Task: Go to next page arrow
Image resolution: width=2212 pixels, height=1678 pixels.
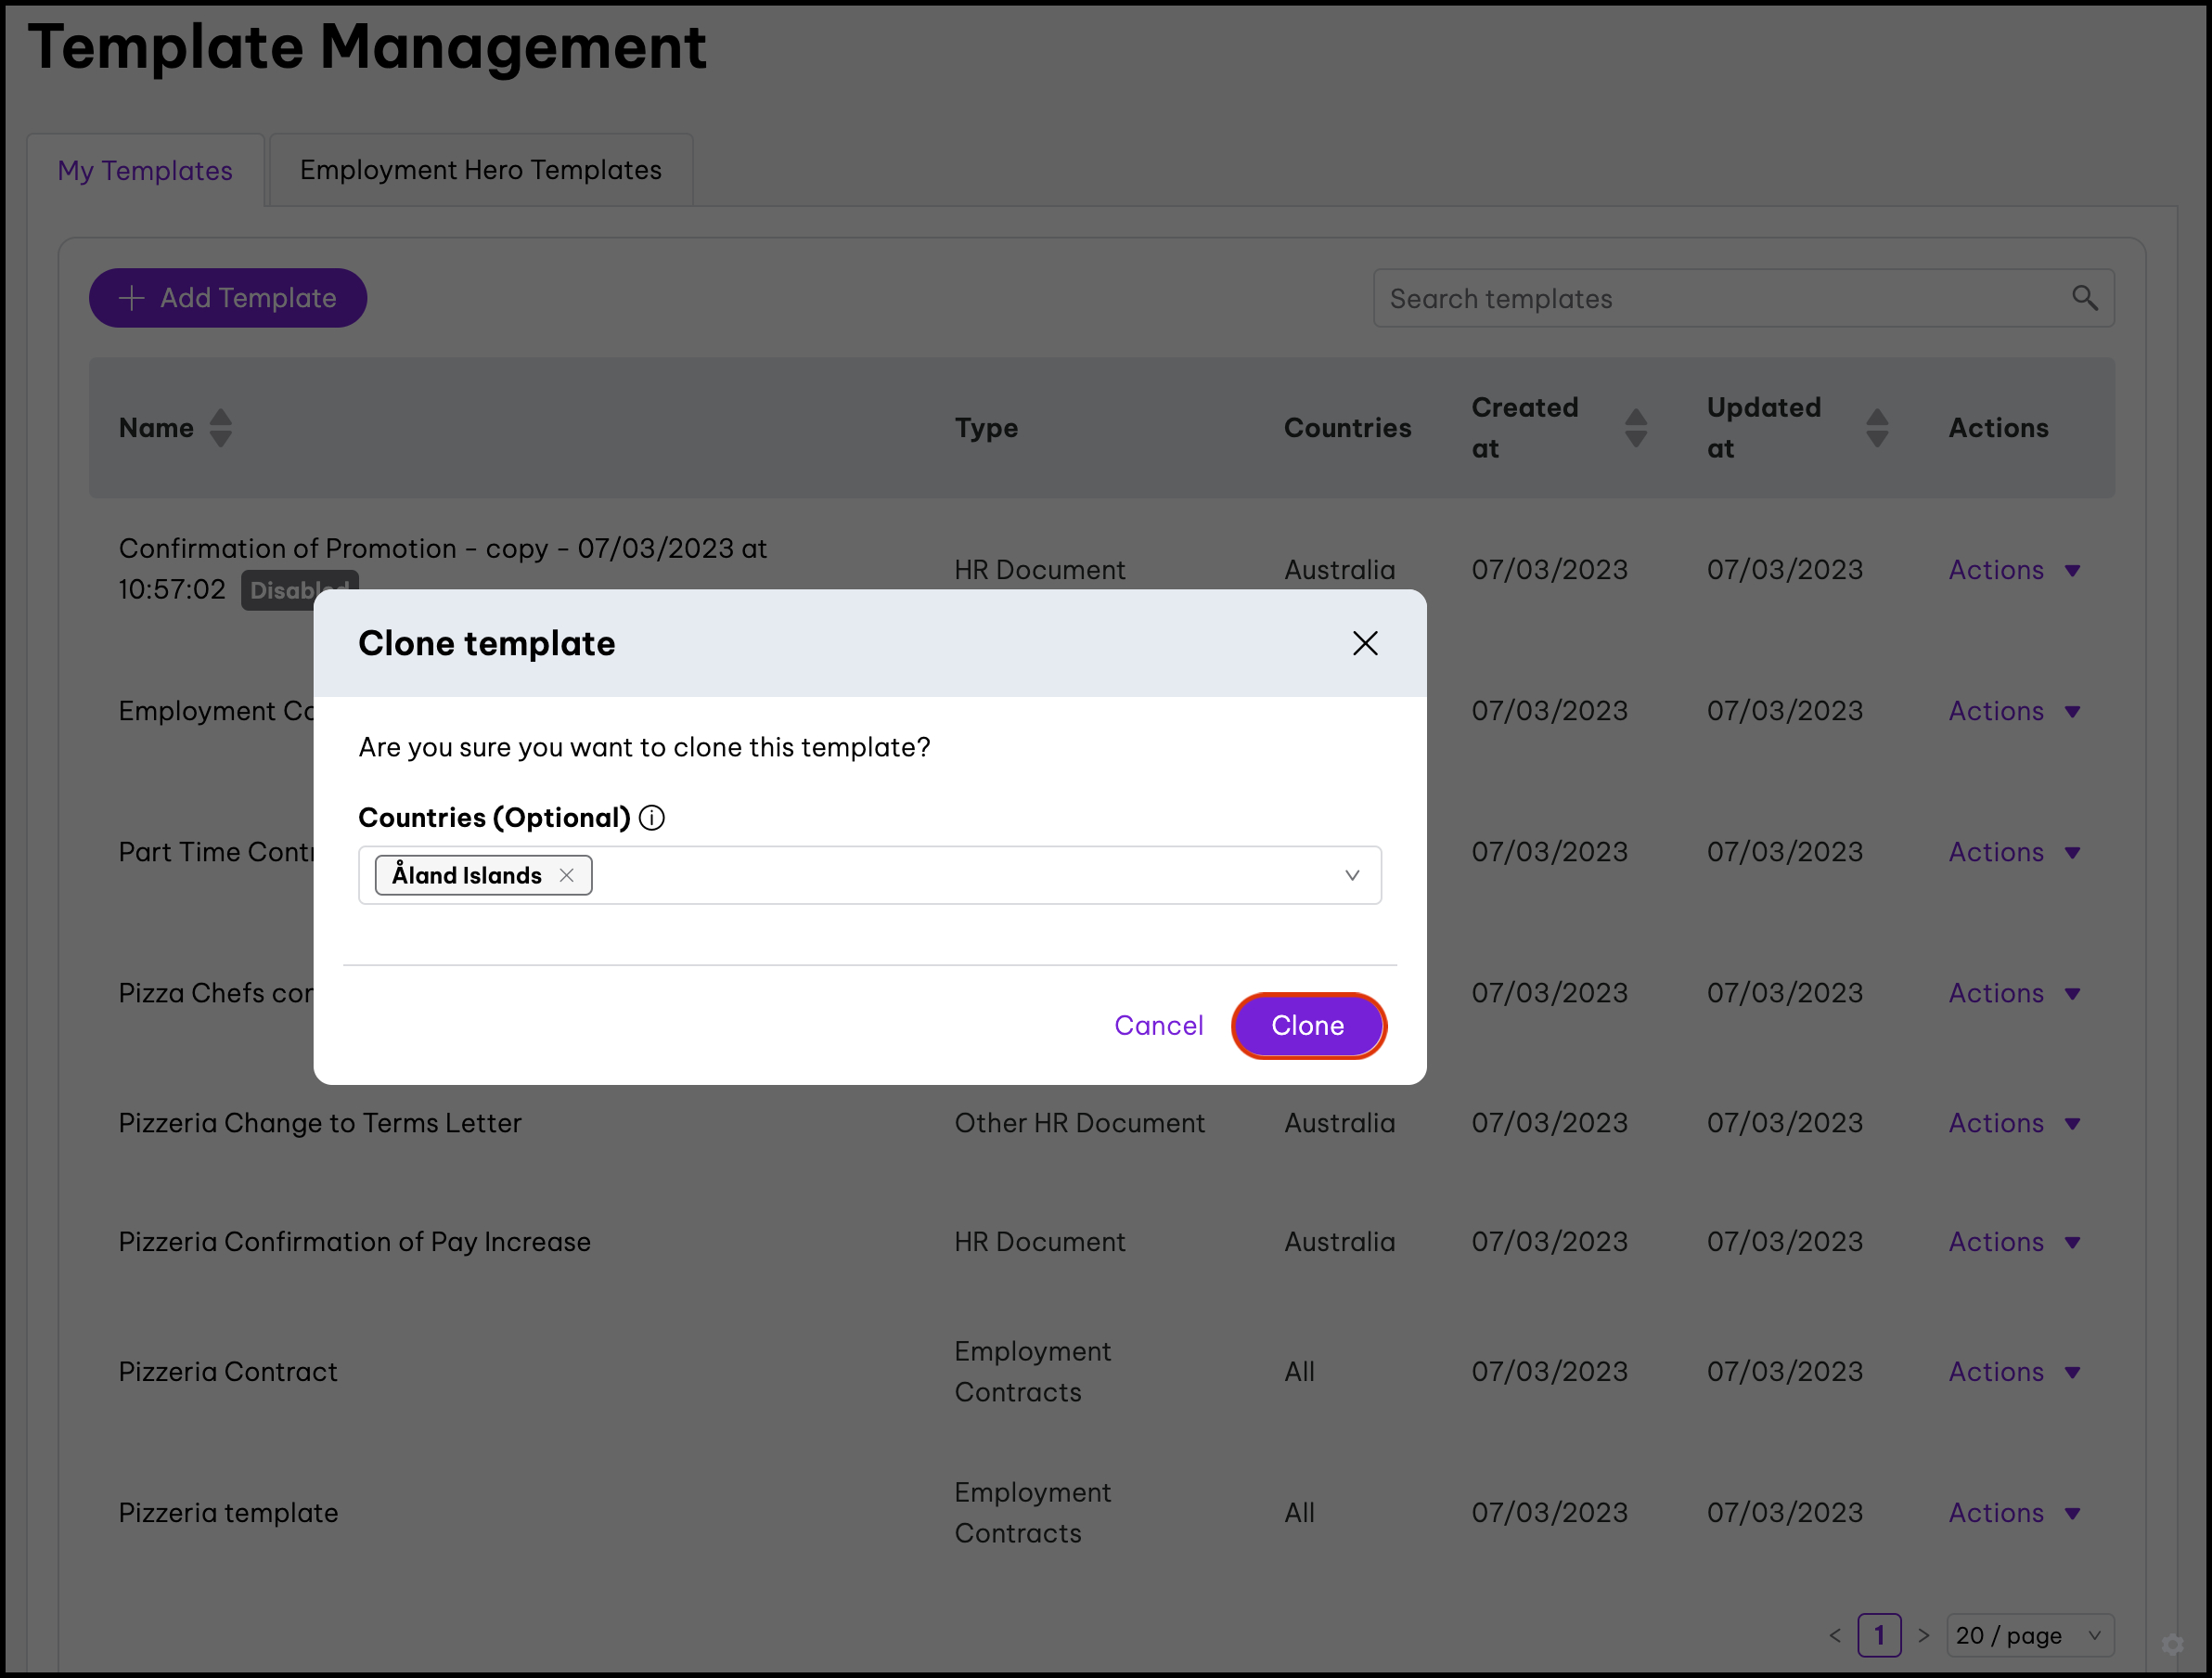Action: click(1923, 1635)
